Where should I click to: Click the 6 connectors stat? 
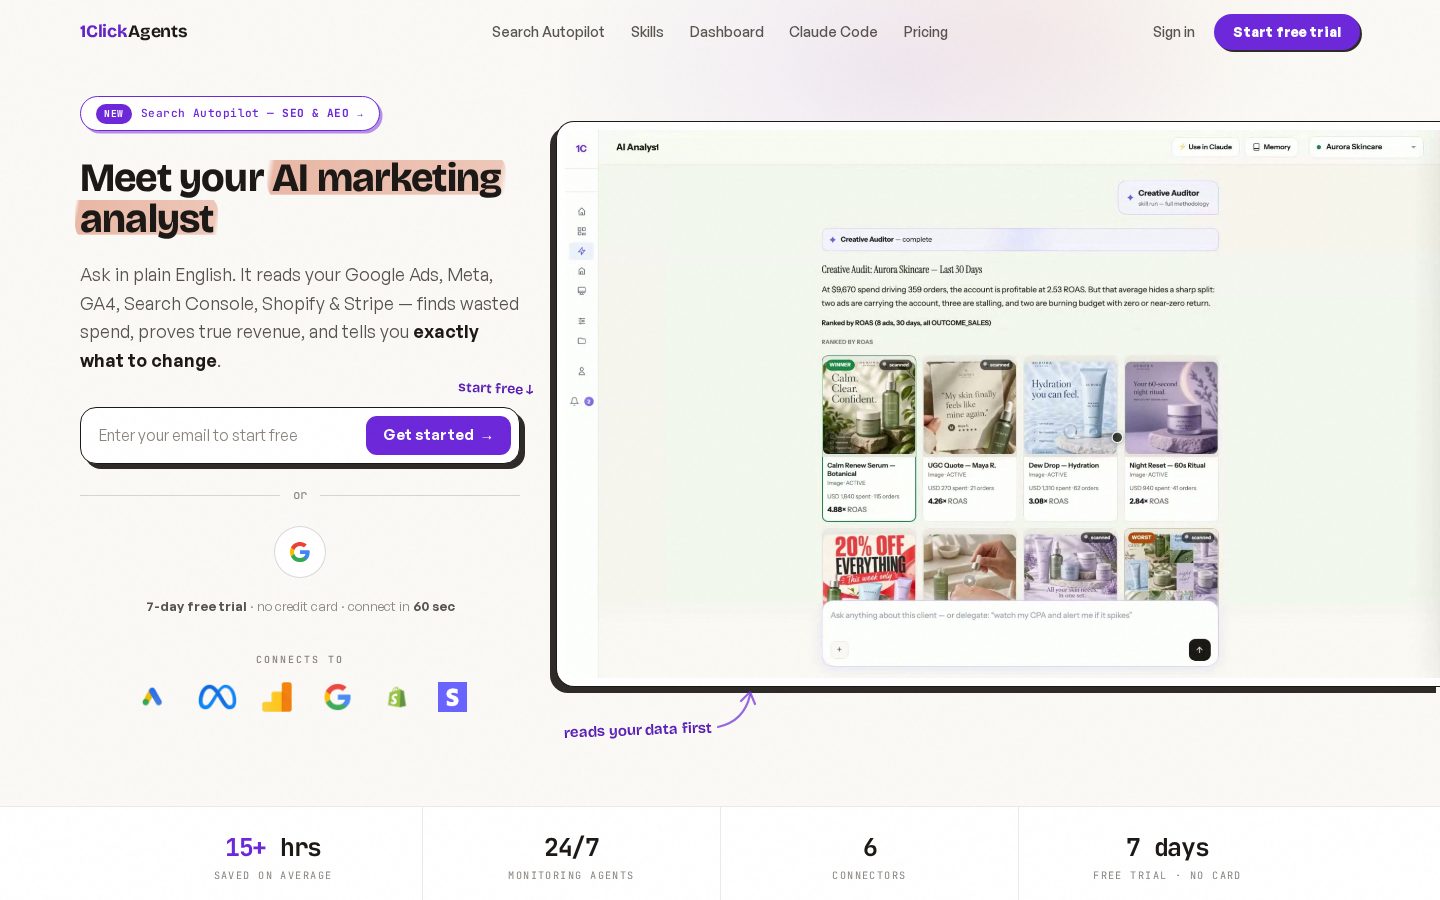[x=869, y=857]
